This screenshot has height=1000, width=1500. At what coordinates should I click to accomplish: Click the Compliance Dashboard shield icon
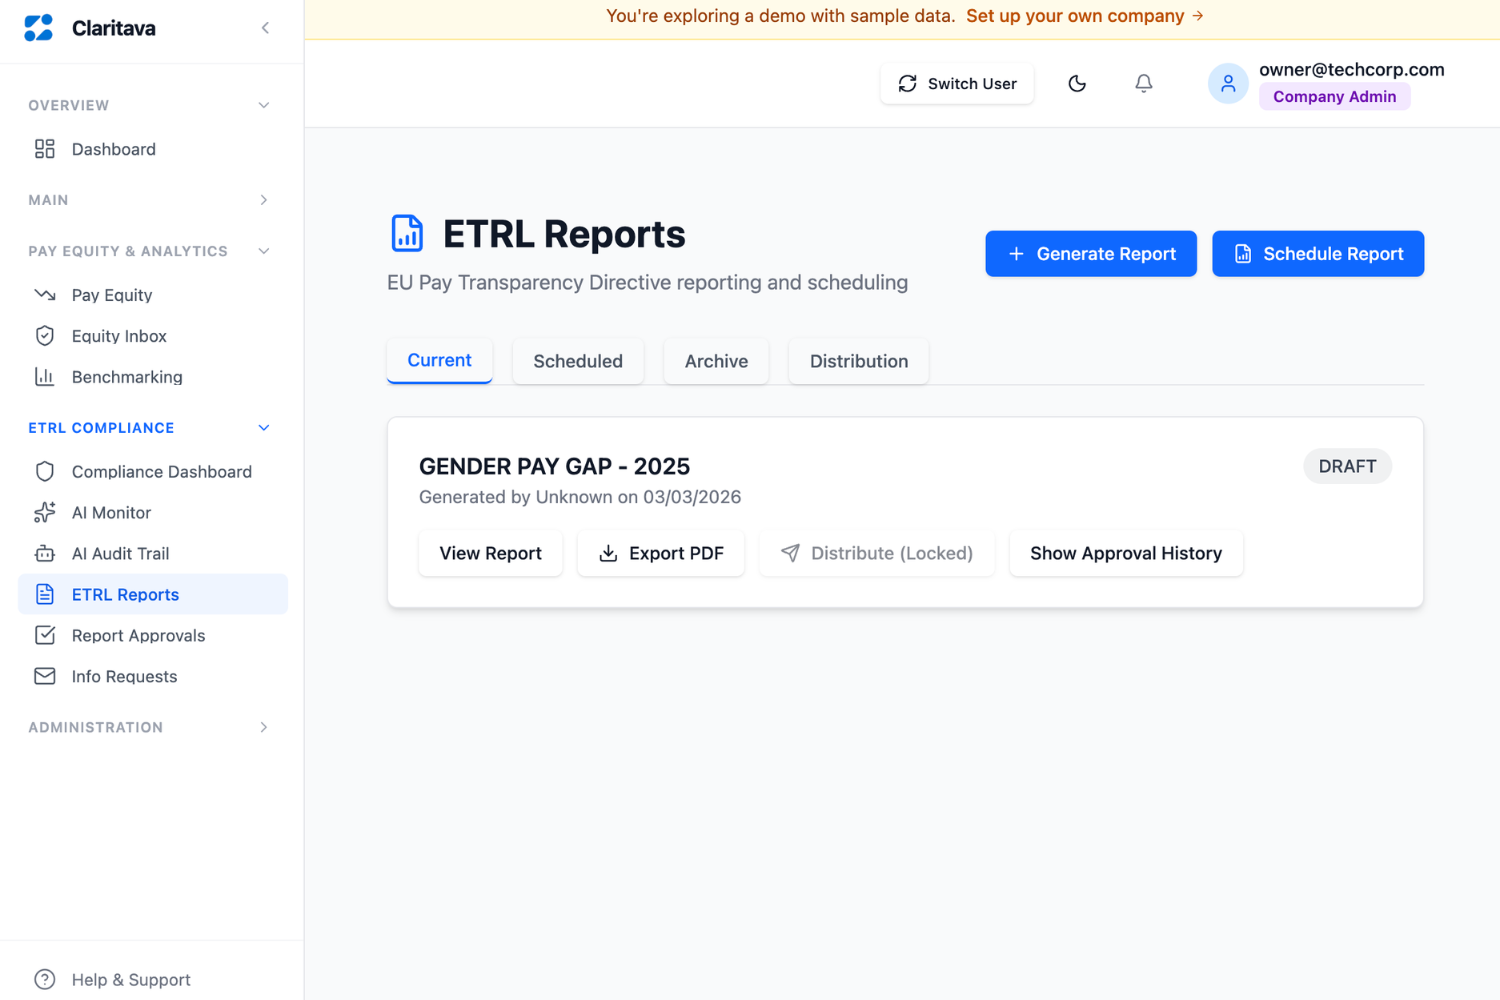pos(45,471)
